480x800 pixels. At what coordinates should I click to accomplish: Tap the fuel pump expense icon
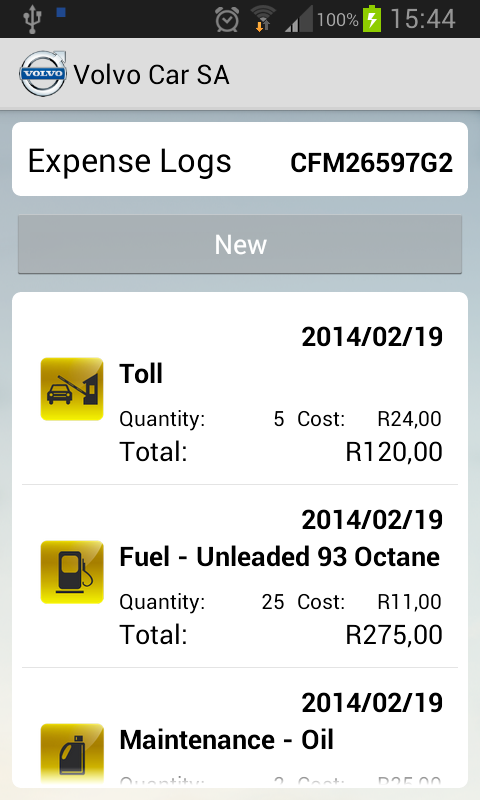(72, 572)
